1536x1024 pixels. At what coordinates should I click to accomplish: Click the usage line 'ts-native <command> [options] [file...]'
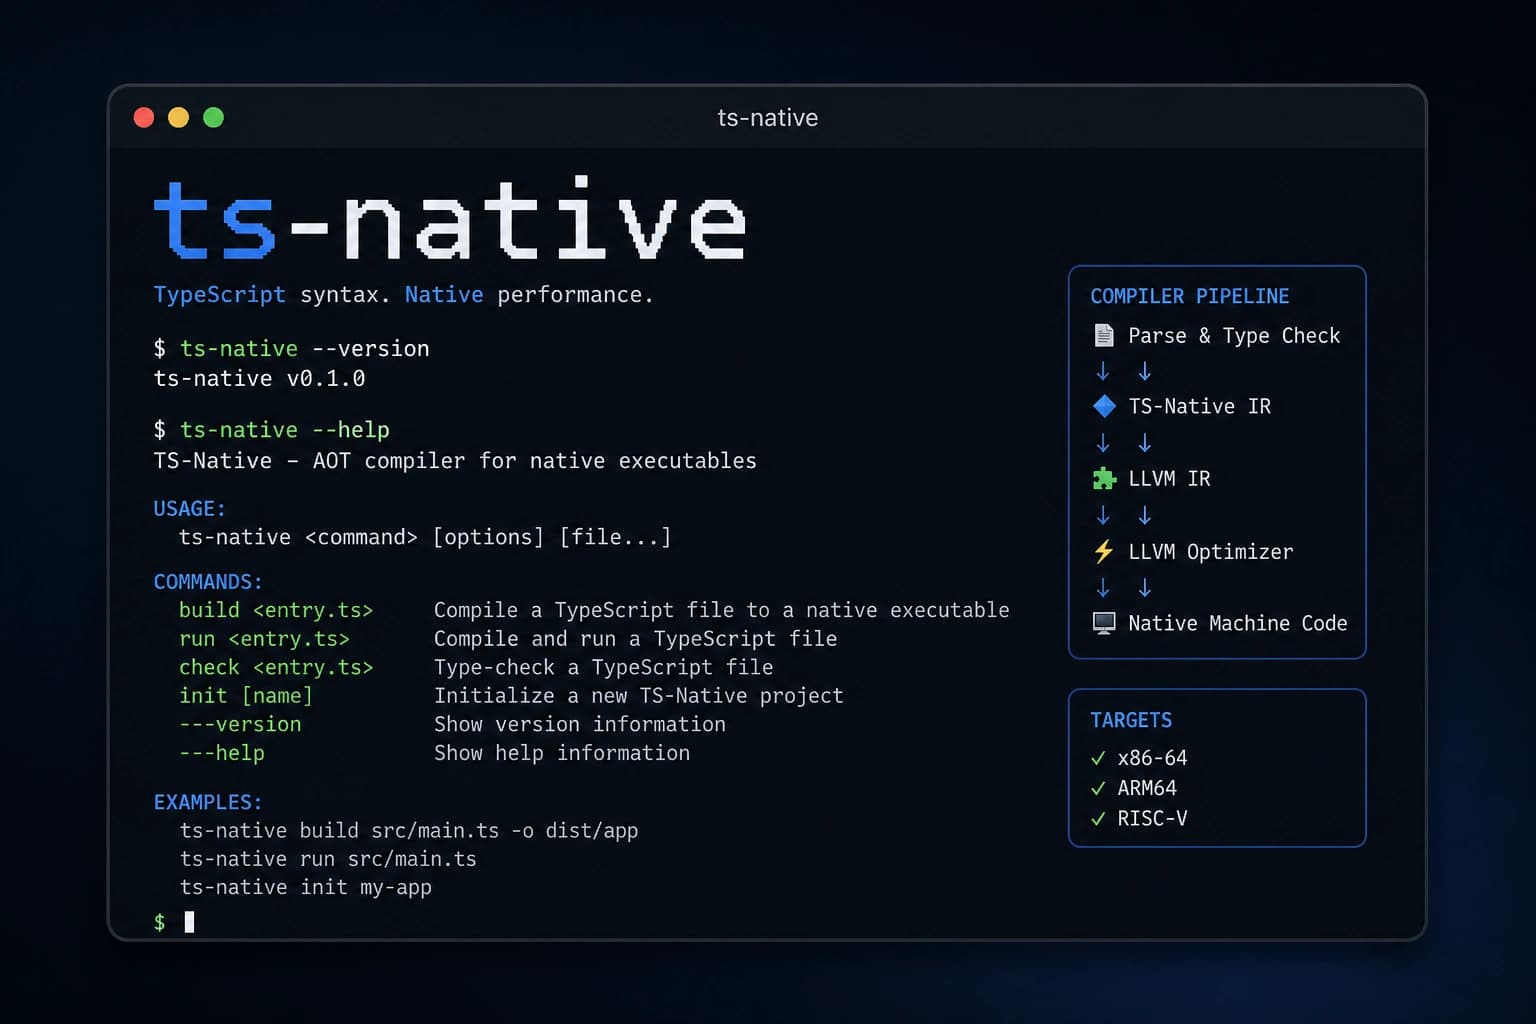tap(425, 537)
